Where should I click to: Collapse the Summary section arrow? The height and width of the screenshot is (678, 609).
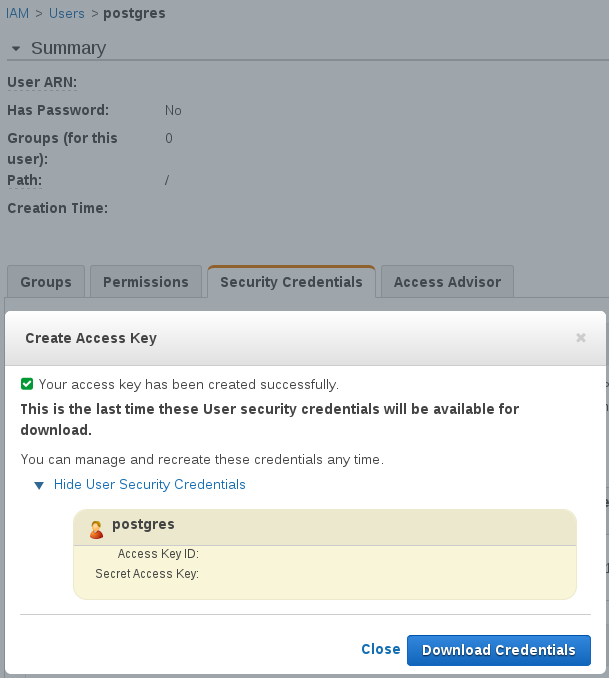coord(15,49)
